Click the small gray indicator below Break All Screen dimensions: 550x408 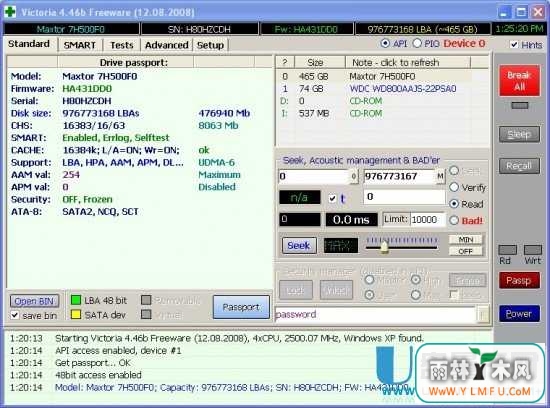[x=519, y=105]
